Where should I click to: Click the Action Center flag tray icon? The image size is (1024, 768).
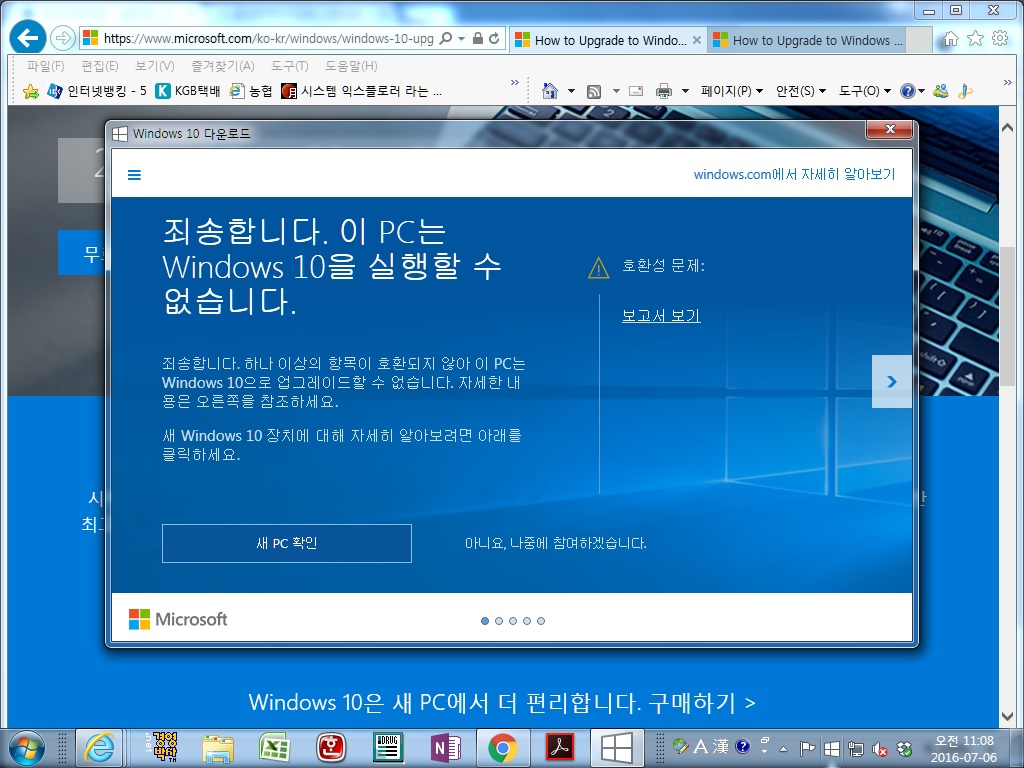[x=807, y=748]
